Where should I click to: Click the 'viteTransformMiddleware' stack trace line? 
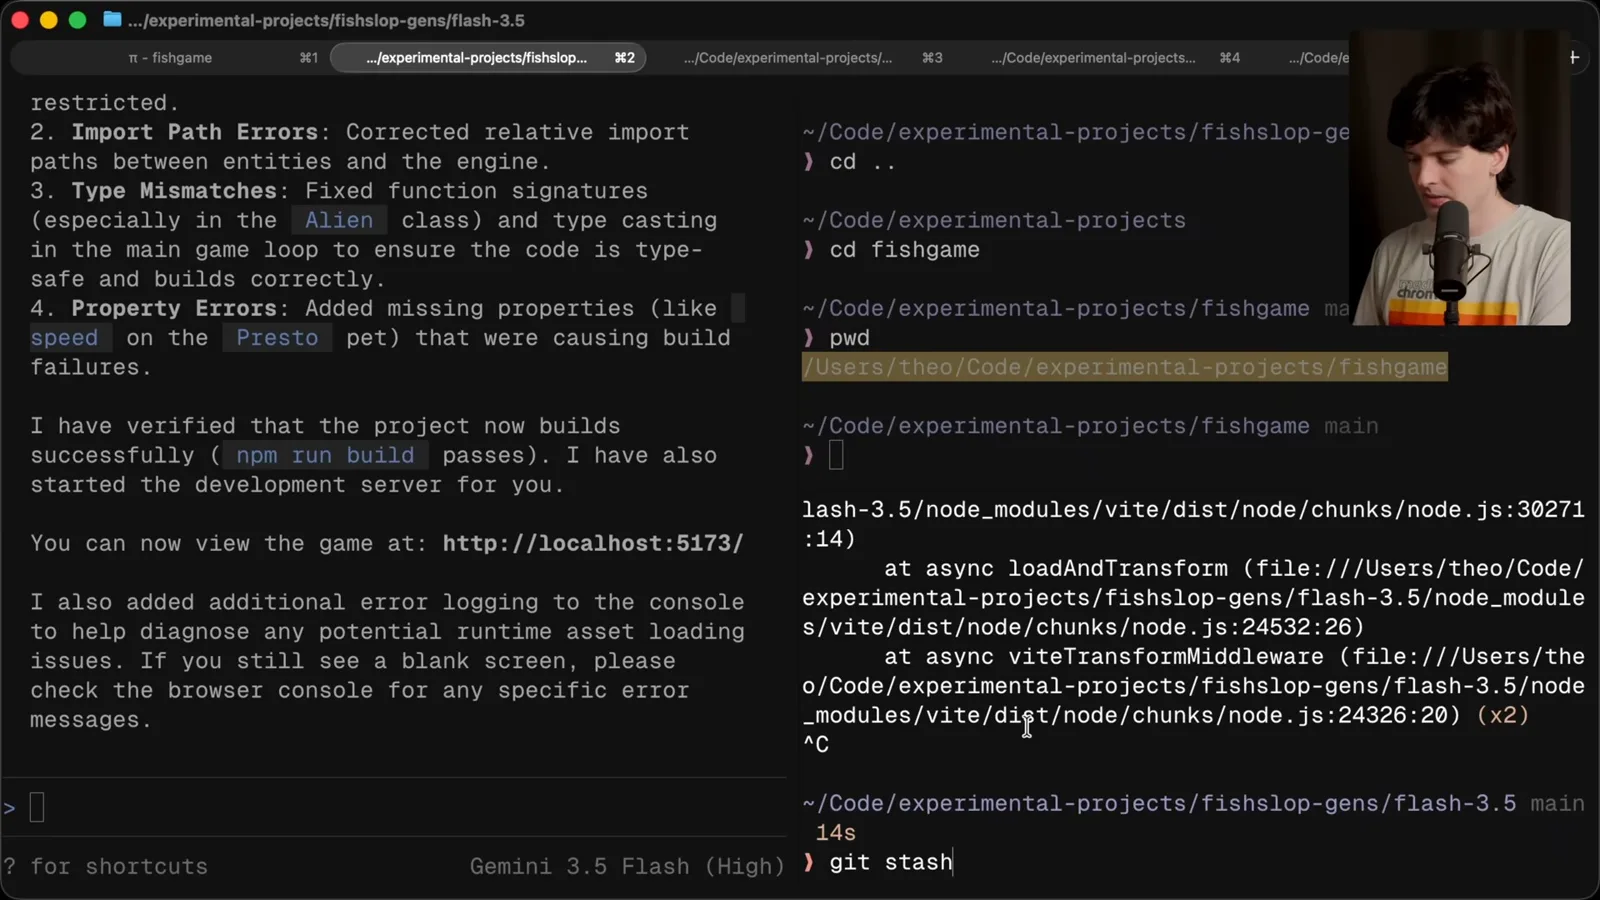[1193, 686]
